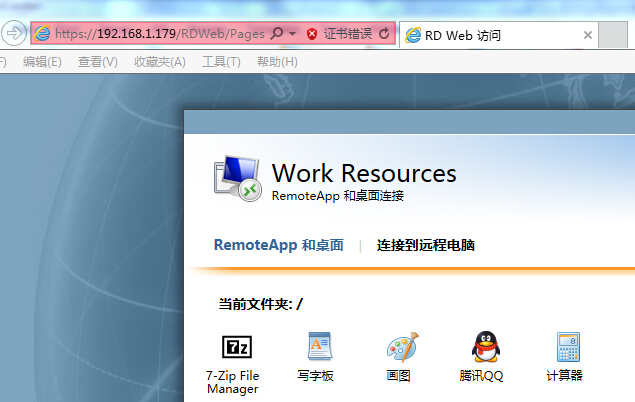The image size is (635, 402).
Task: View the 证书错误 certificate error details
Action: point(347,34)
